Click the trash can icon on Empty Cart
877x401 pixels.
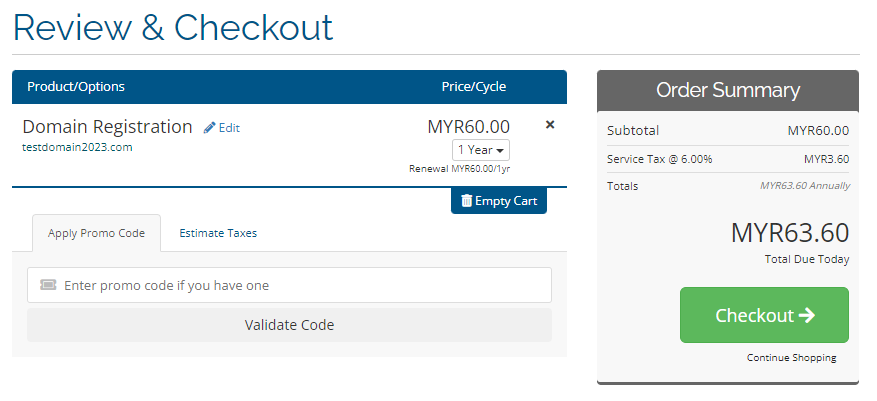point(466,201)
